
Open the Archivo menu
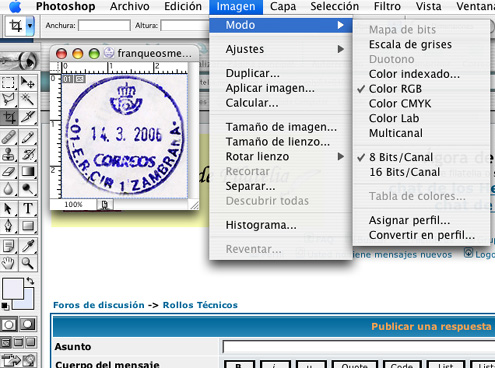(x=130, y=6)
